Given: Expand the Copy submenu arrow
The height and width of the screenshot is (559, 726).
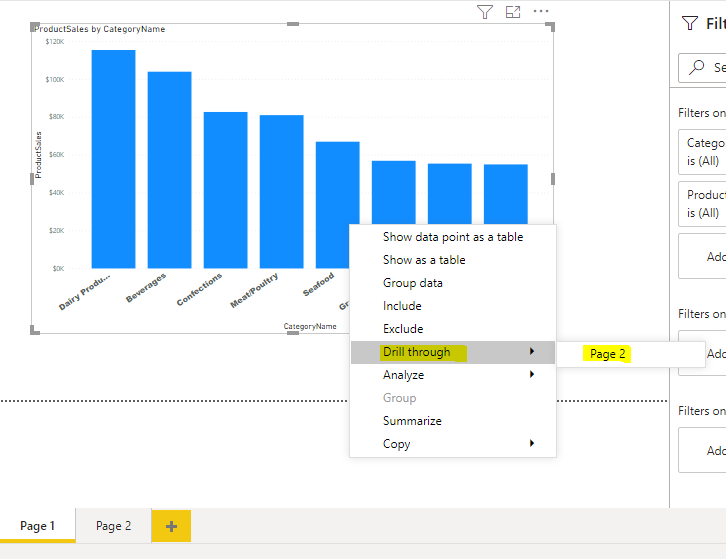Looking at the screenshot, I should pyautogui.click(x=532, y=443).
